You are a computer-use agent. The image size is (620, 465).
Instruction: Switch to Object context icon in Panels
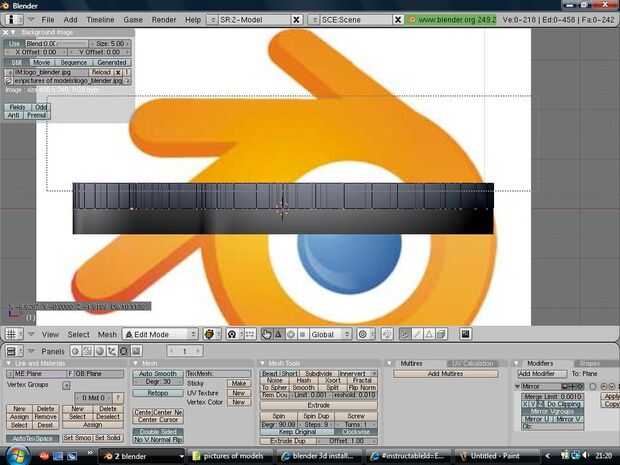point(112,351)
